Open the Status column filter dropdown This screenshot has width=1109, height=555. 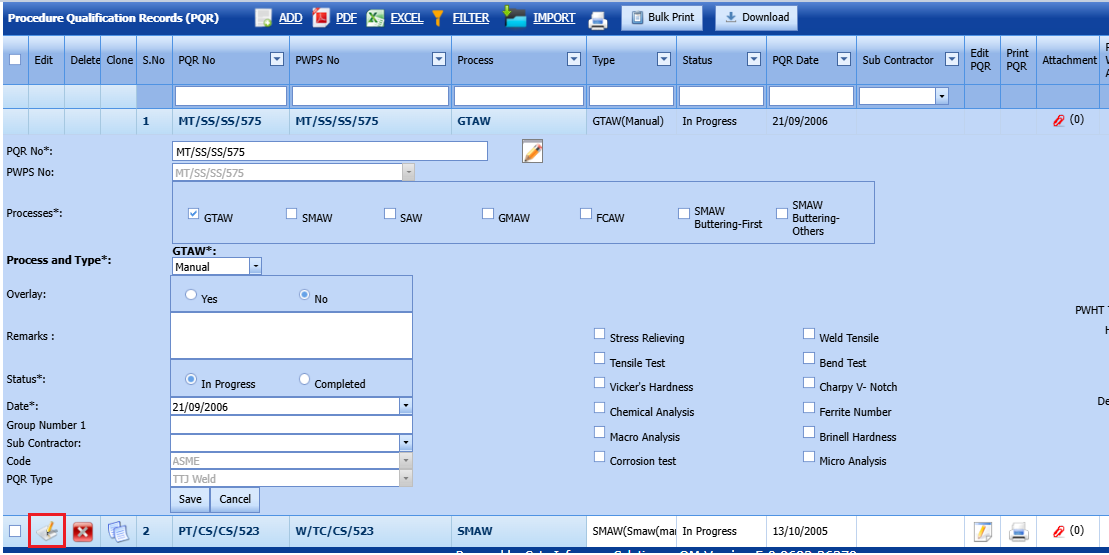[x=754, y=59]
